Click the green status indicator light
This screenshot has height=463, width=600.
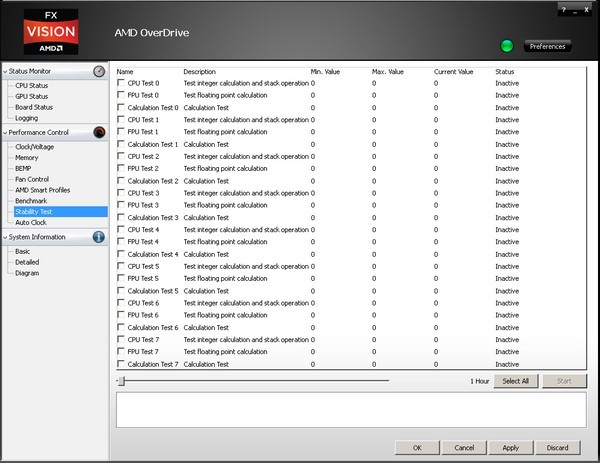[507, 46]
